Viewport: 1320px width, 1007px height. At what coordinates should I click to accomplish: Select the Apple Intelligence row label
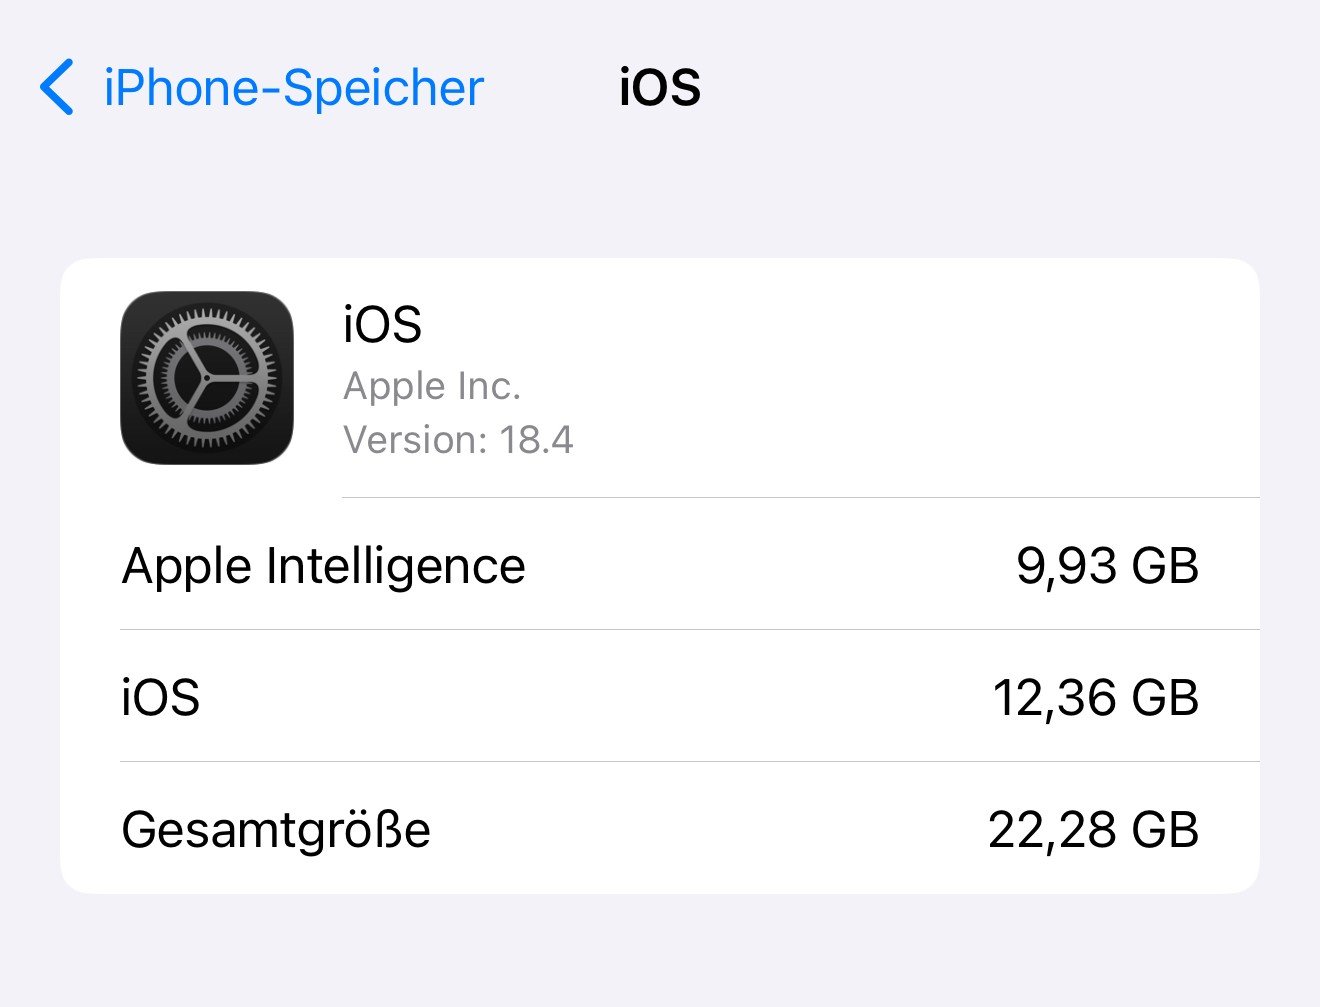[323, 566]
